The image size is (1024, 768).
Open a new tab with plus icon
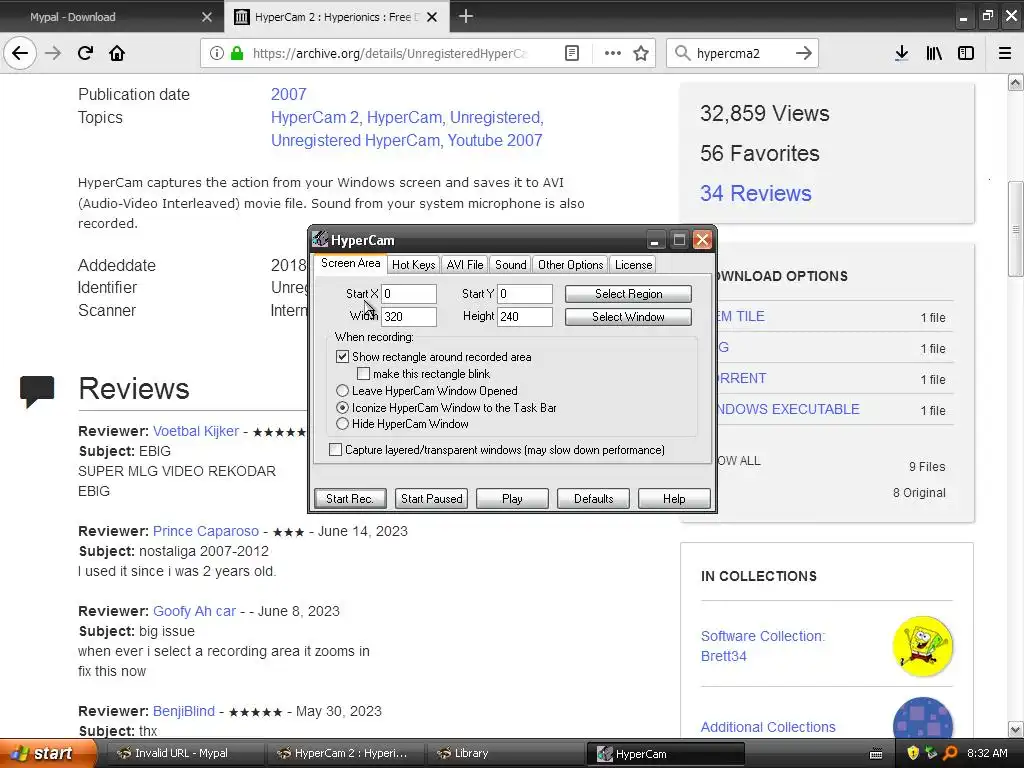click(466, 16)
